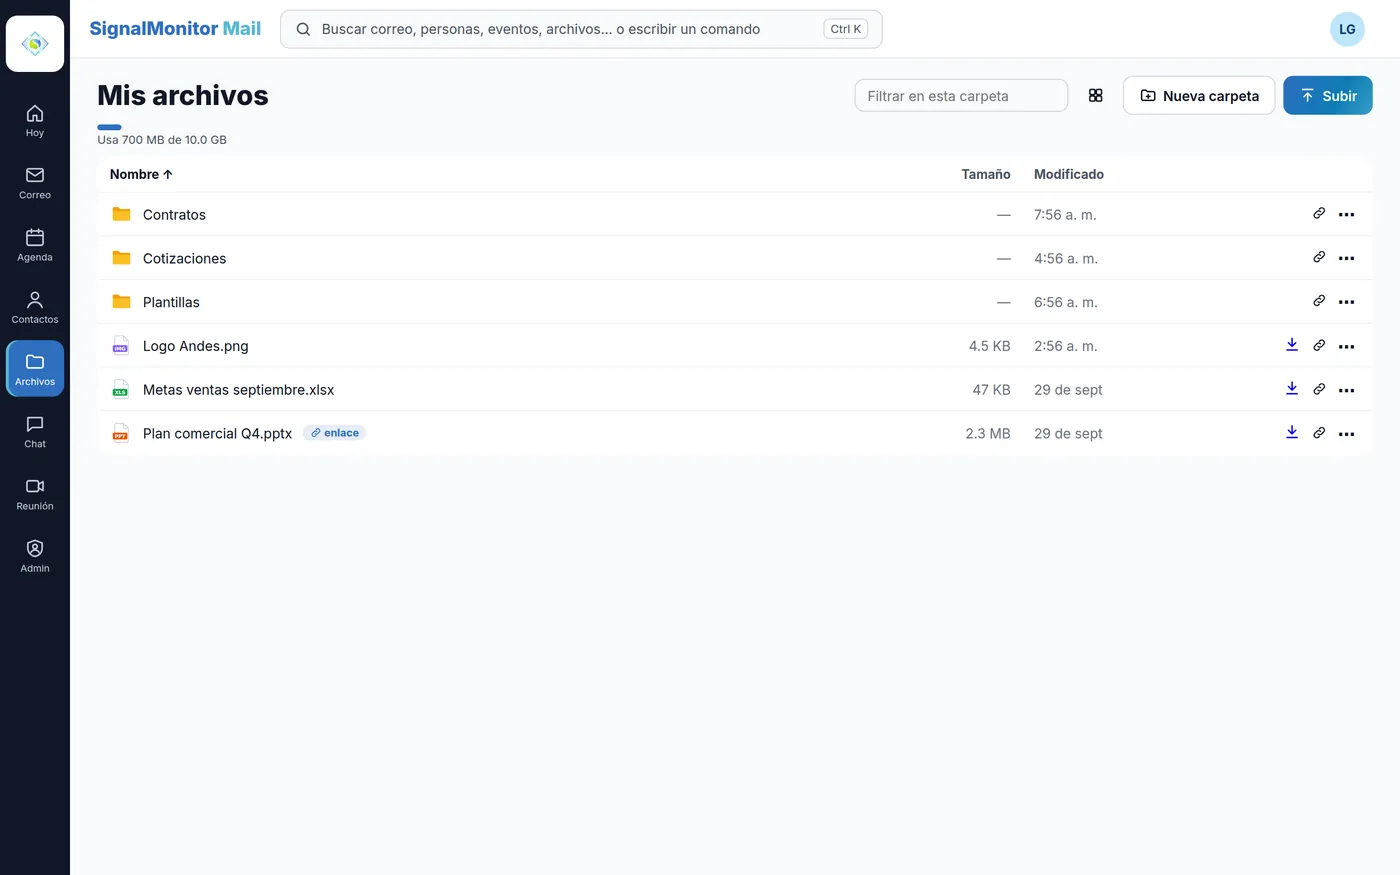Download Plan comercial Q4.pptx
The height and width of the screenshot is (875, 1400).
coord(1292,433)
